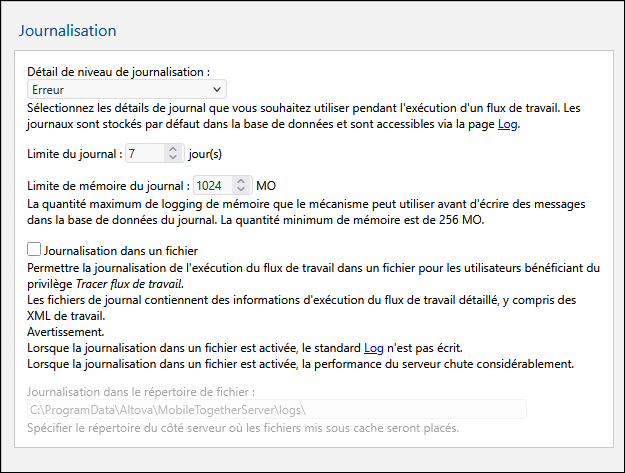Decrease journal limit days with down arrow
Image resolution: width=625 pixels, height=473 pixels.
tap(173, 158)
